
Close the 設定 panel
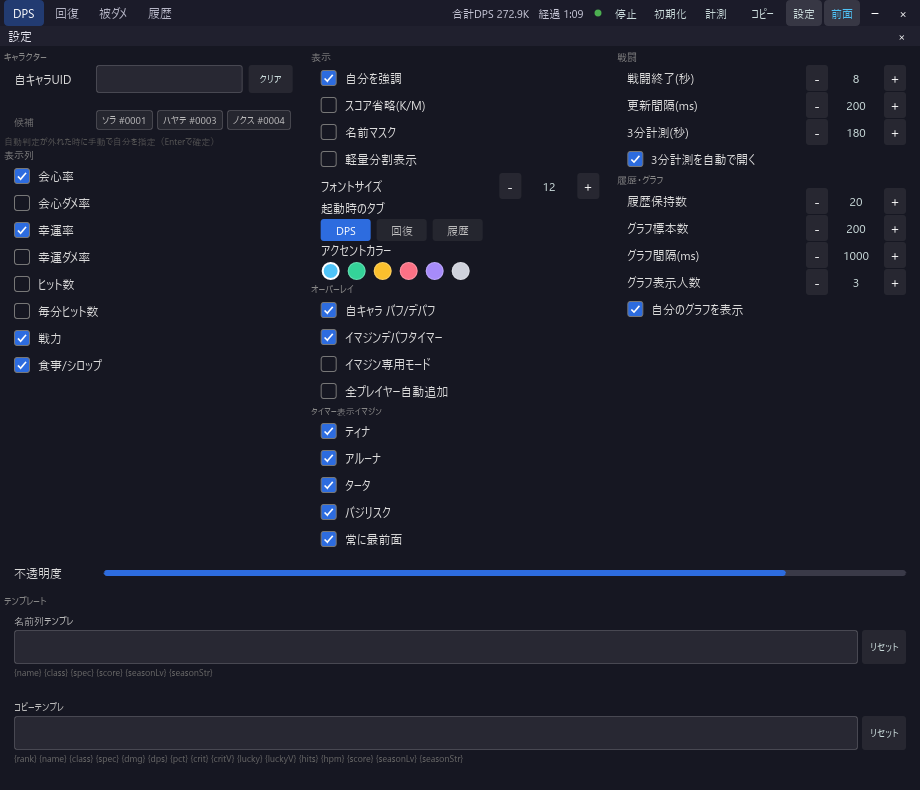point(902,38)
